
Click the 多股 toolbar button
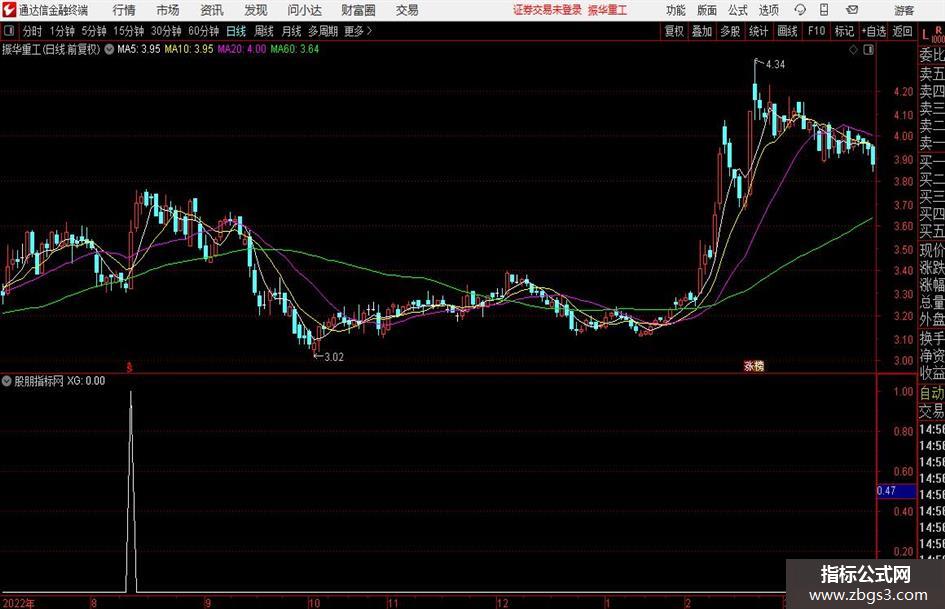(x=730, y=31)
